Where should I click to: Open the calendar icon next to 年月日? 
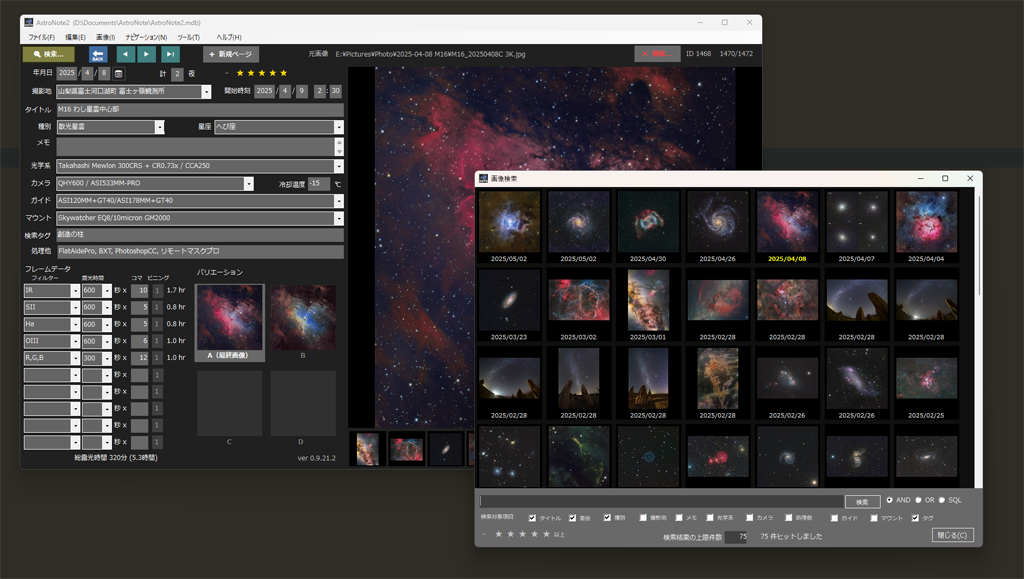(118, 74)
